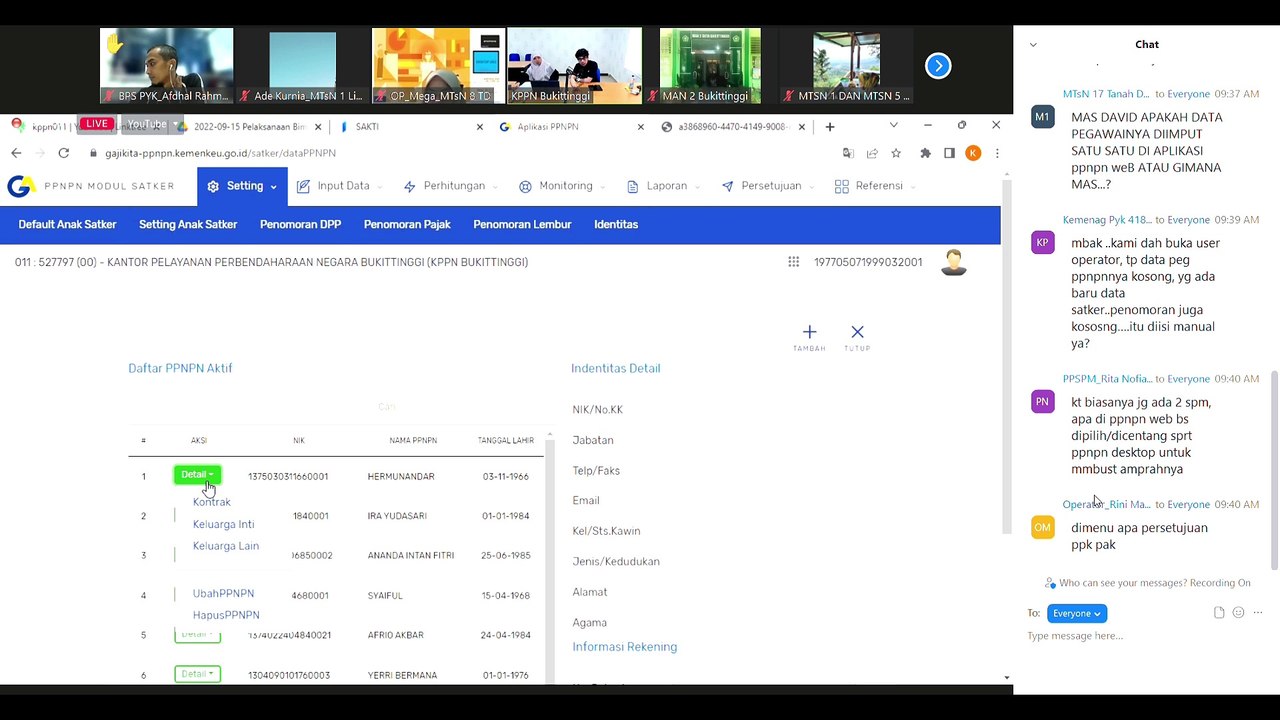The height and width of the screenshot is (720, 1280).
Task: Open the Detail dropdown for Yerri Bermana
Action: point(197,674)
